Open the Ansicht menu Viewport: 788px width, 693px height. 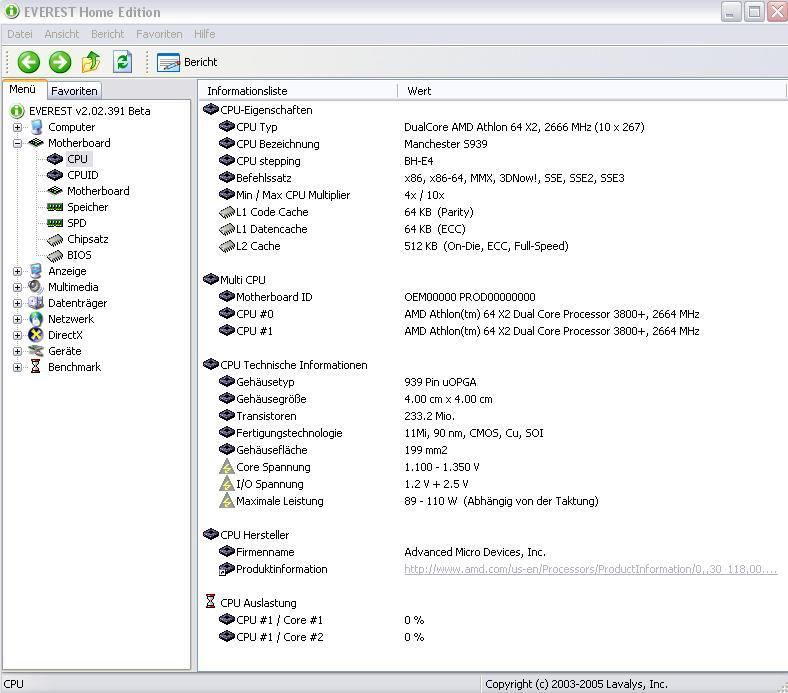click(x=61, y=34)
